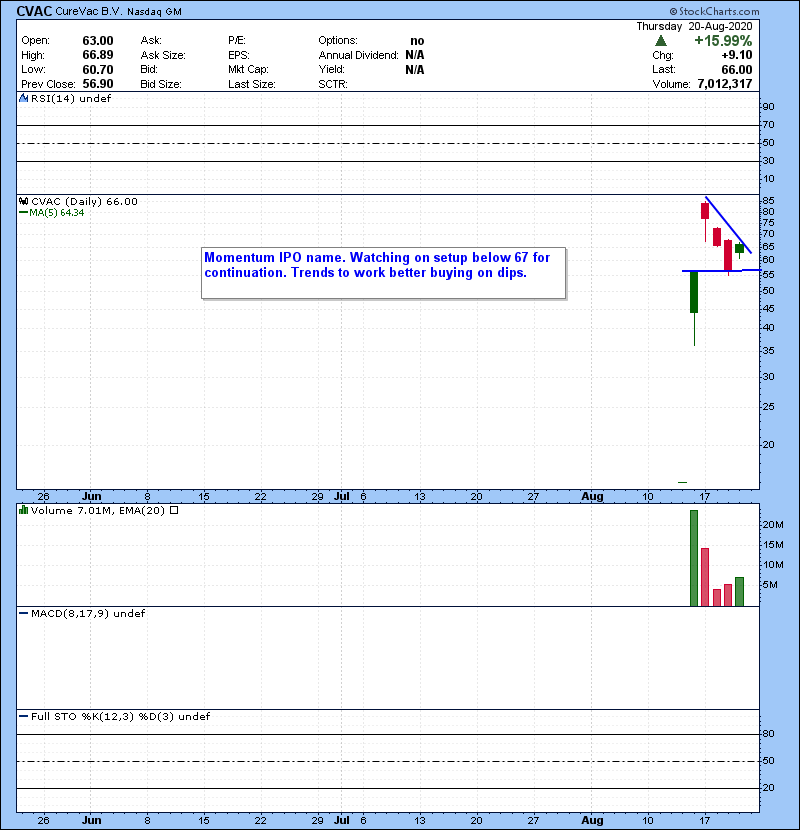Click the Thursday 20-Aug-2020 date
Image resolution: width=800 pixels, height=830 pixels.
694,26
